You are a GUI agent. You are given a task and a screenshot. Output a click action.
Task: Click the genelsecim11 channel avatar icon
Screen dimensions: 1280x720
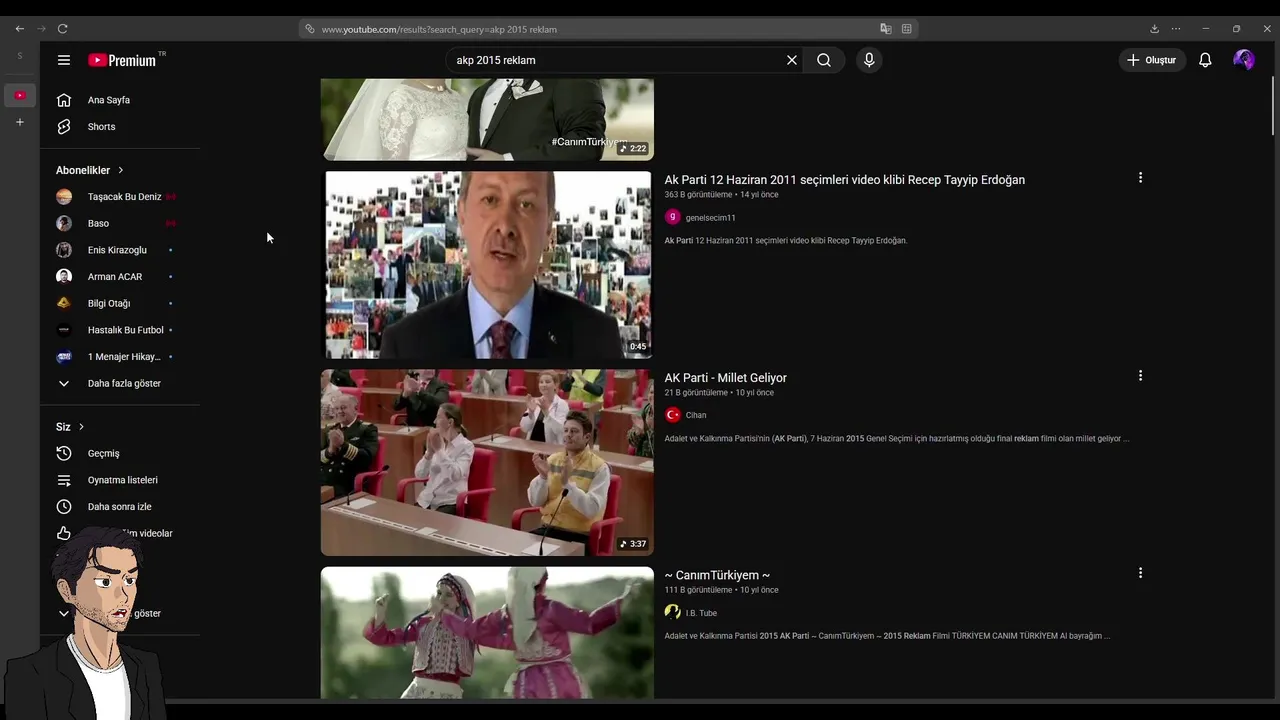(x=673, y=217)
